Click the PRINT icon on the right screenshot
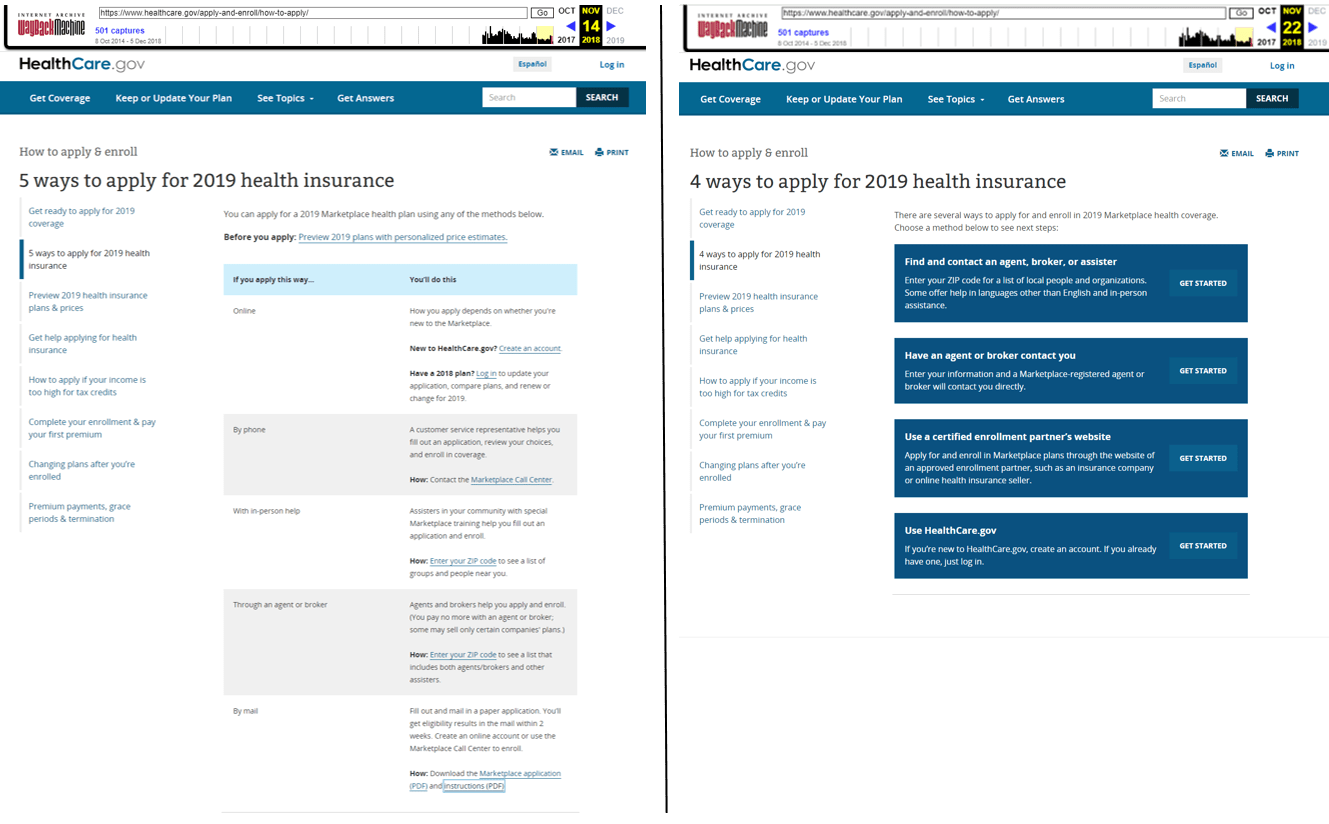This screenshot has height=824, width=1329. pyautogui.click(x=1270, y=153)
